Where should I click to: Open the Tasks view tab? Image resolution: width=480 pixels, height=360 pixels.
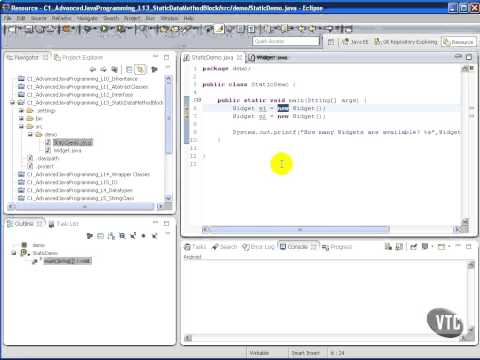point(195,247)
